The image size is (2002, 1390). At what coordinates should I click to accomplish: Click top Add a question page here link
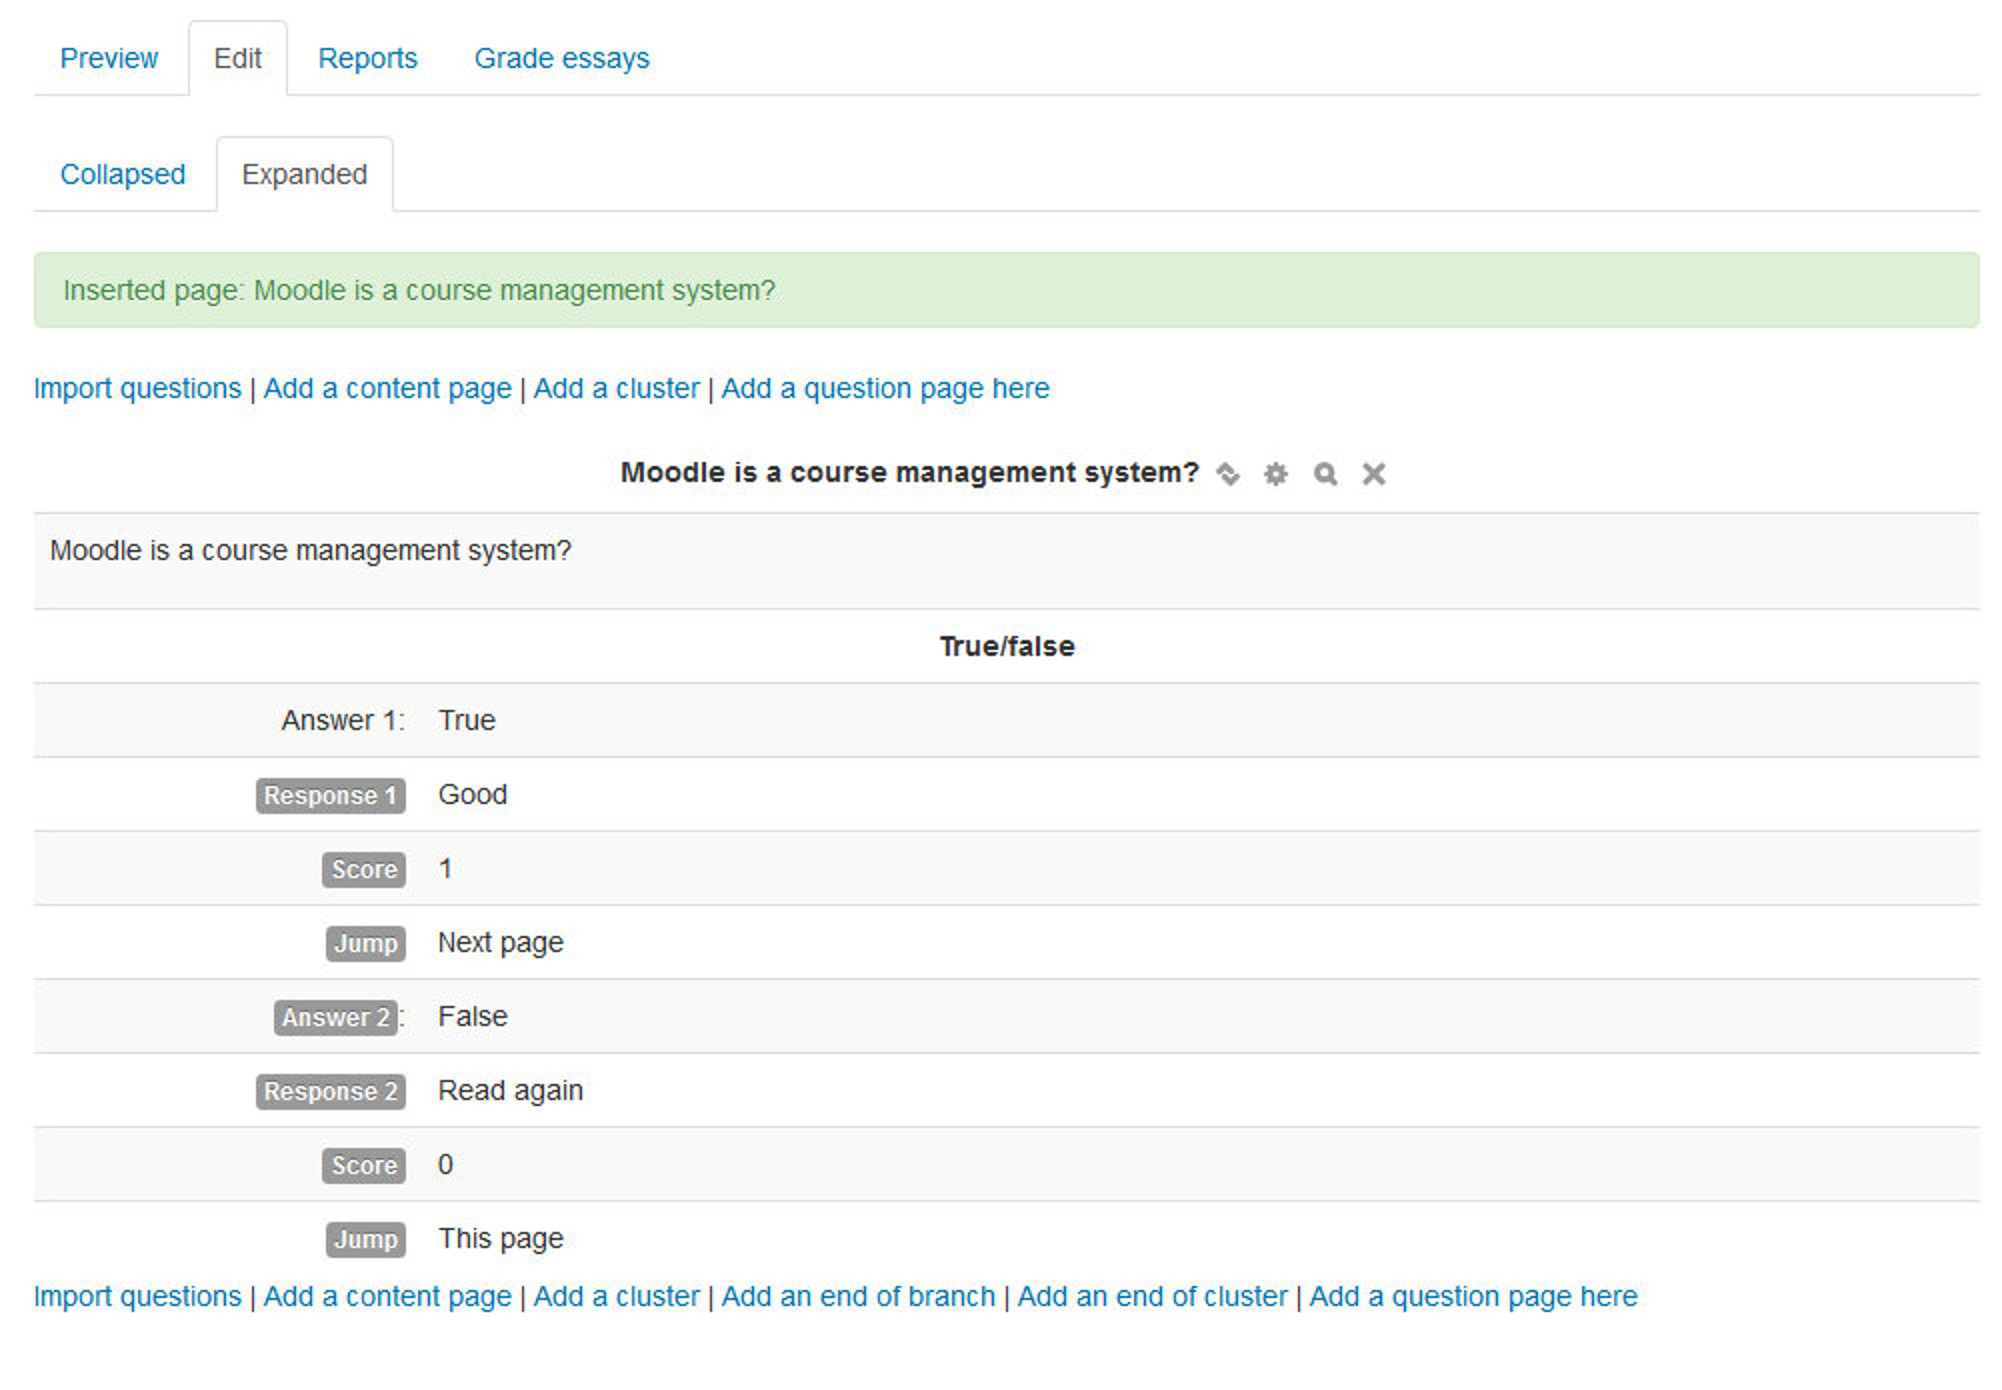885,388
